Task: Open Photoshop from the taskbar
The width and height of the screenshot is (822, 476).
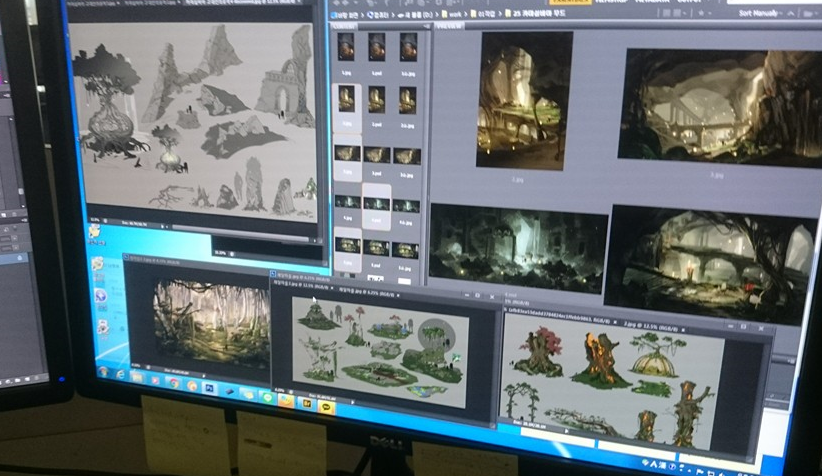Action: (209, 387)
